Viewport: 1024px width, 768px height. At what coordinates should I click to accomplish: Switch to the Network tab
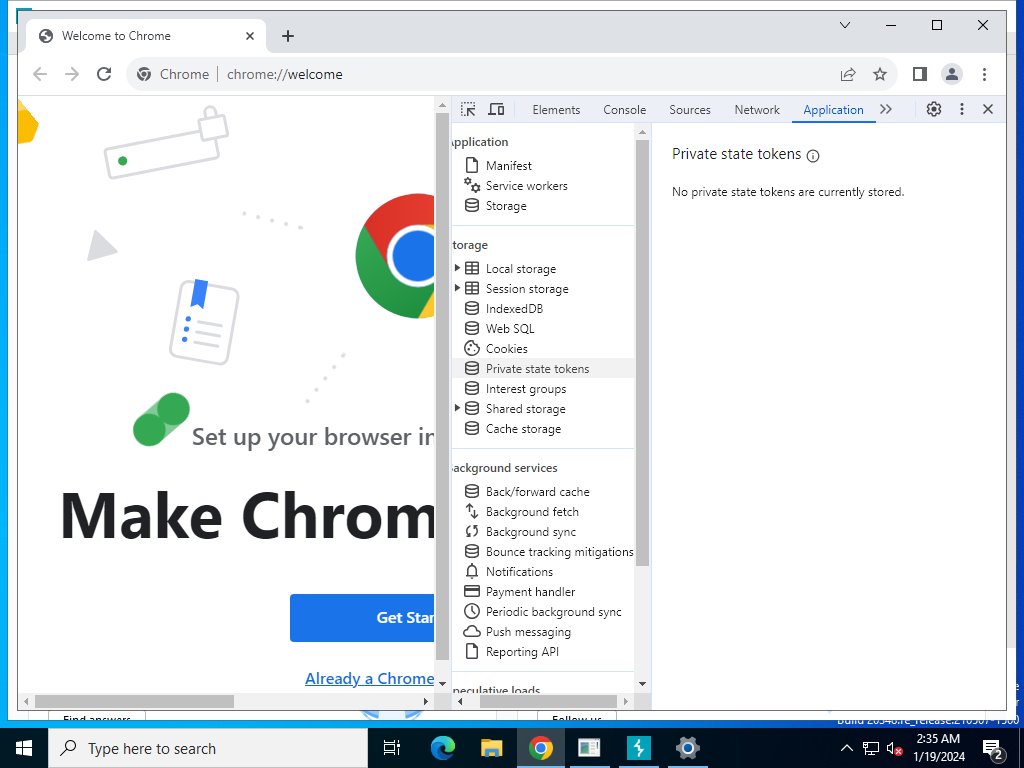[757, 110]
